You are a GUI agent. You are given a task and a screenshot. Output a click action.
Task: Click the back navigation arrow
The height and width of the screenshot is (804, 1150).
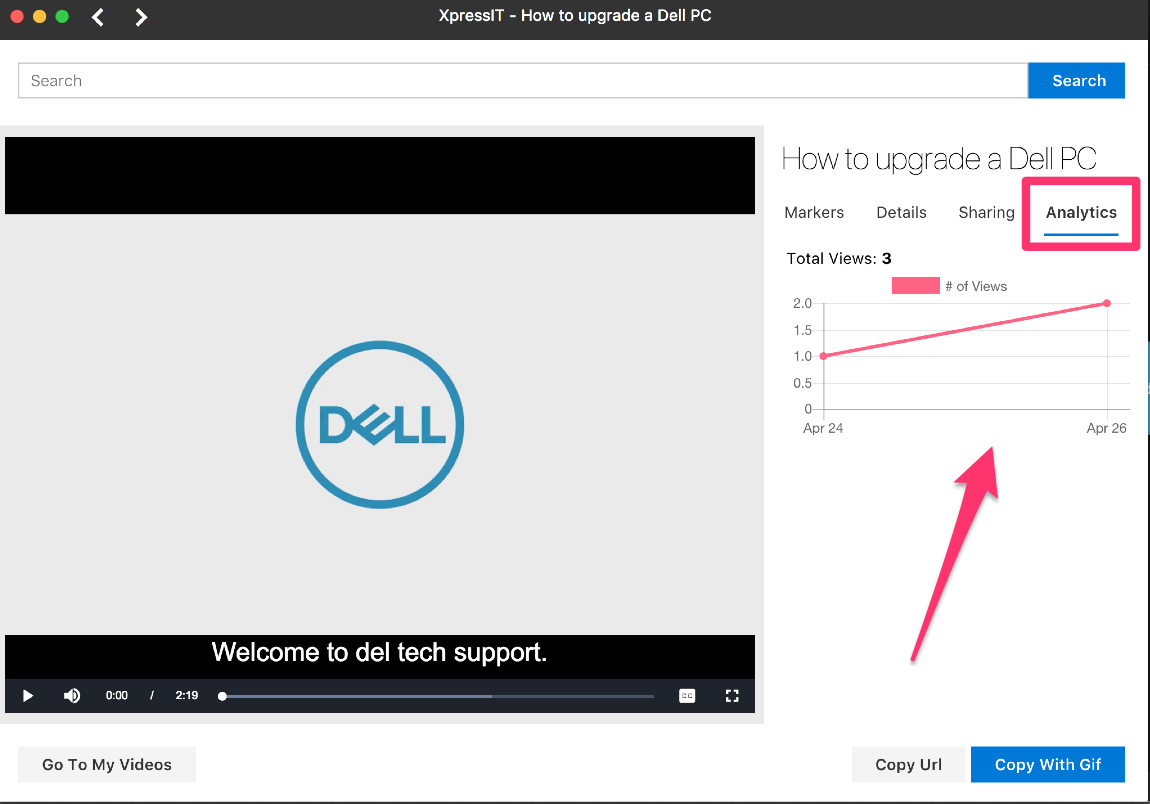98,17
